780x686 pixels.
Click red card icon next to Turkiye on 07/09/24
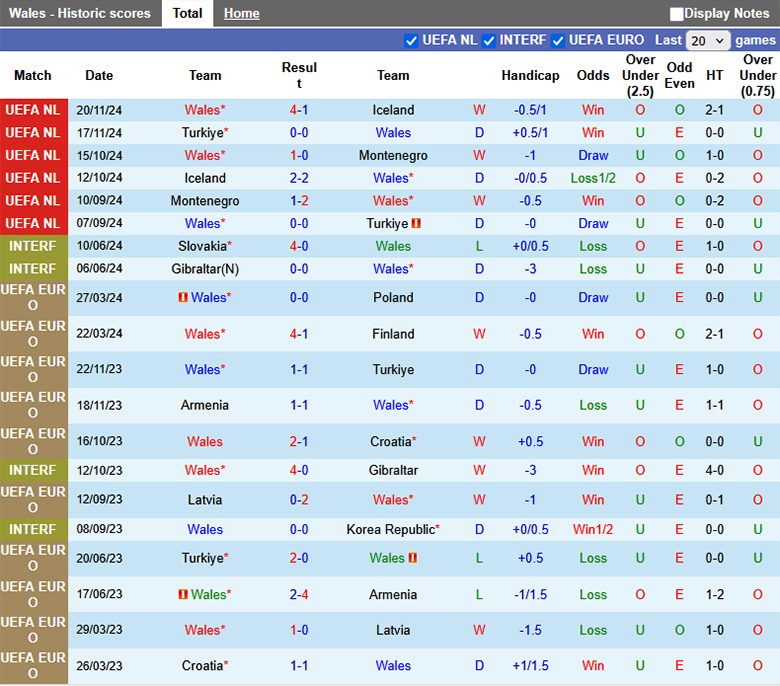(x=416, y=223)
